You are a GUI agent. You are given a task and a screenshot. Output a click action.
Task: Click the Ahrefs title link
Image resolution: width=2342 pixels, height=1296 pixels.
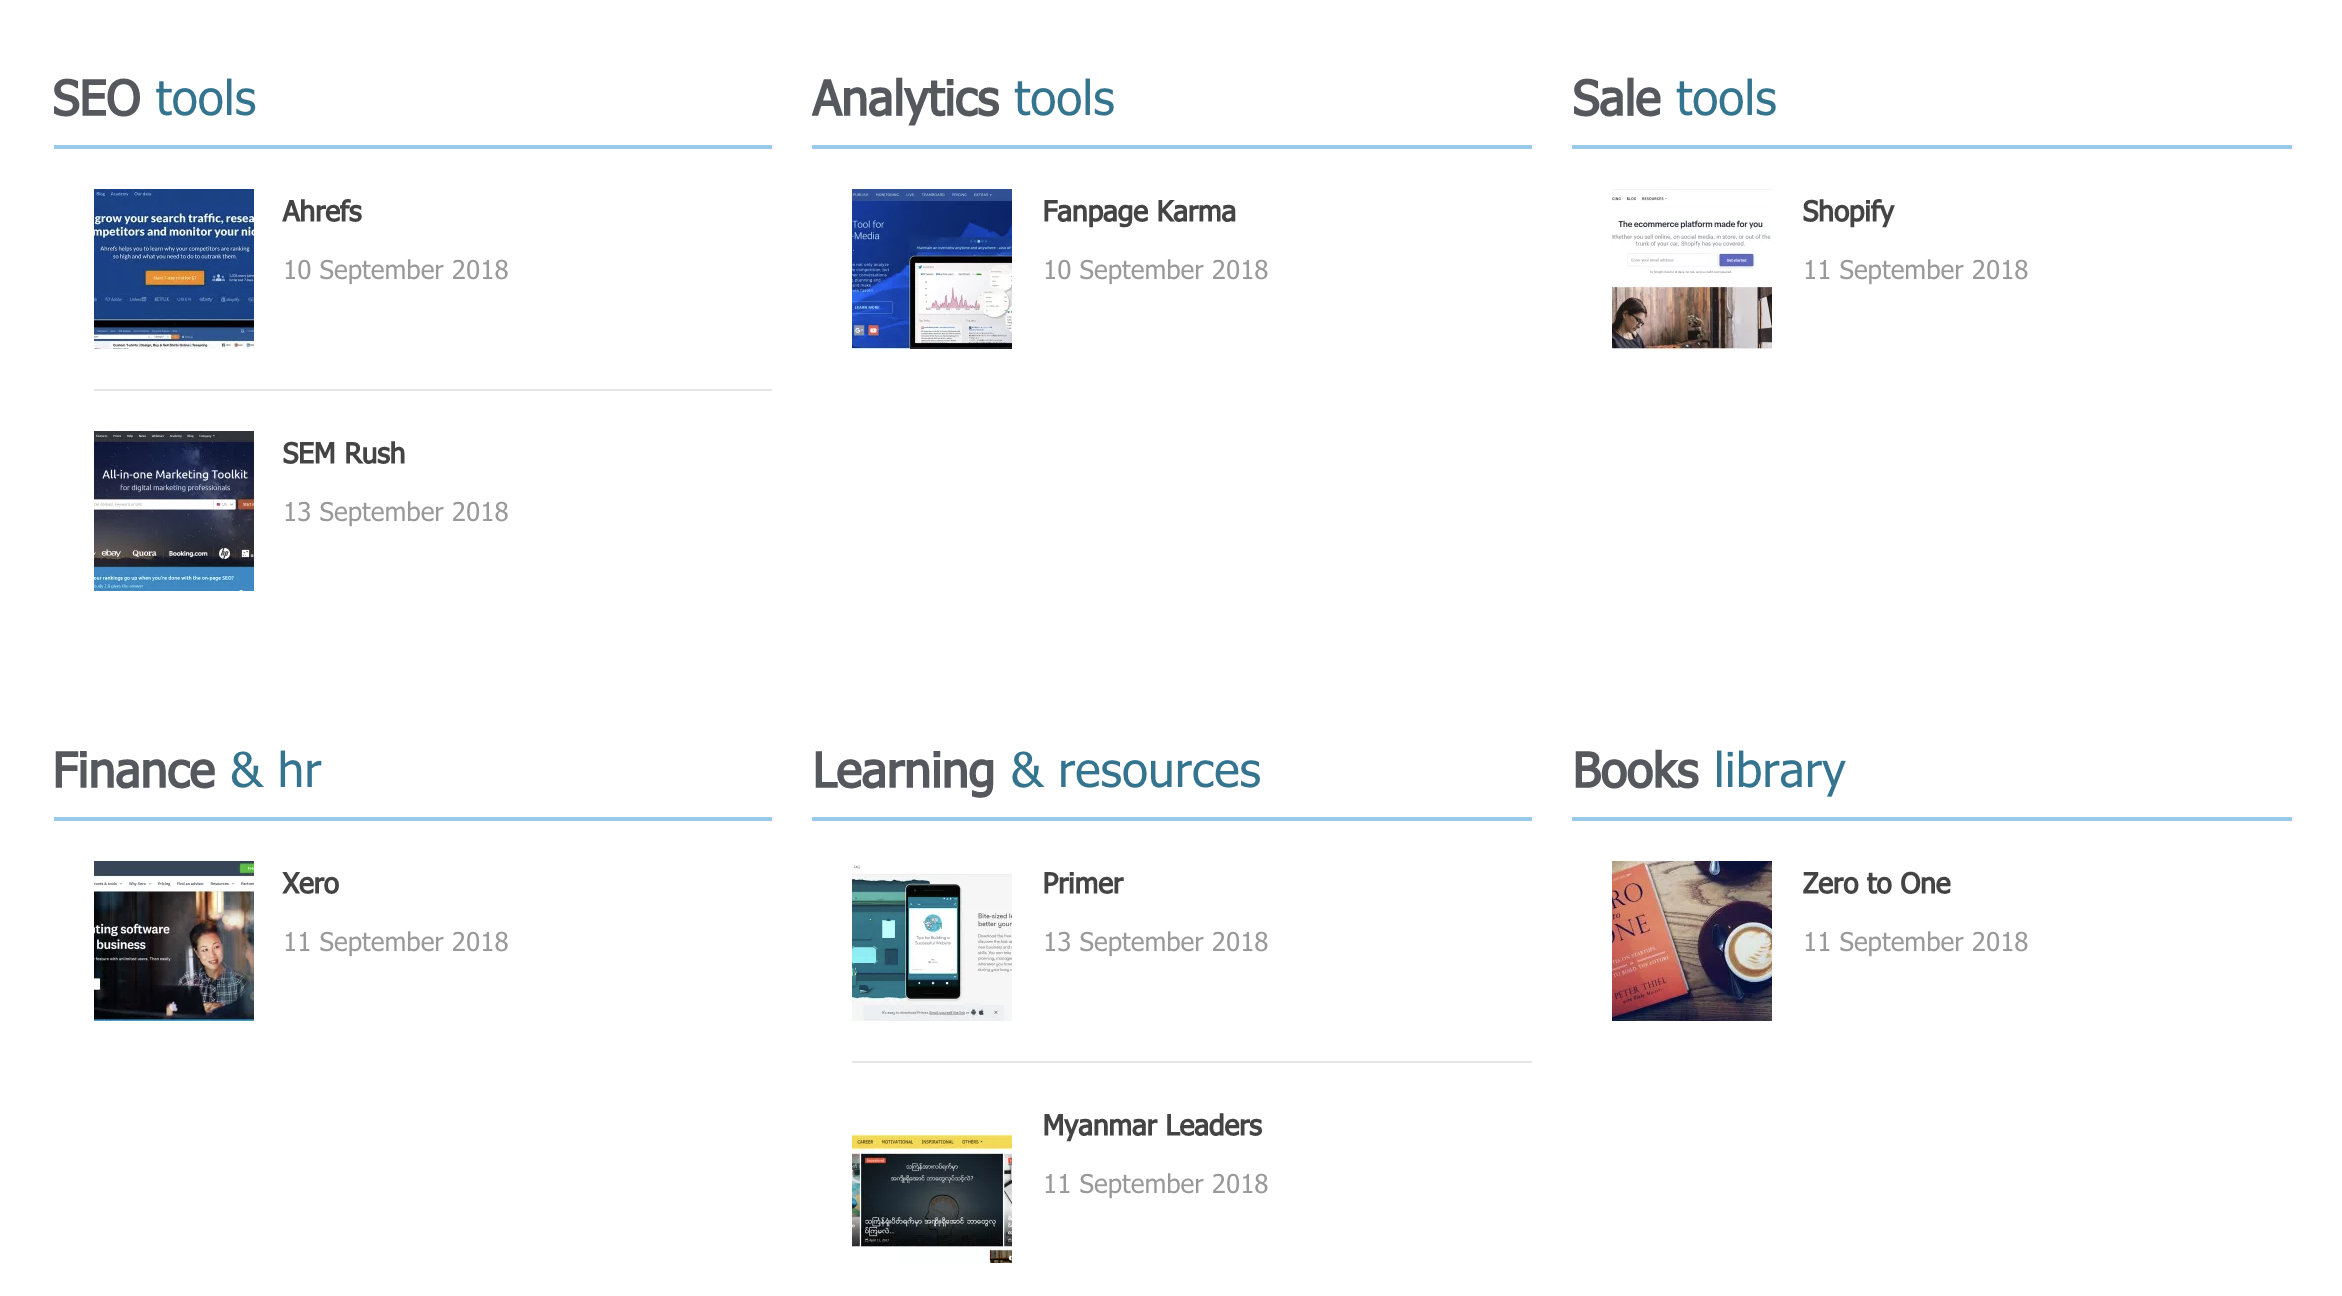pyautogui.click(x=321, y=212)
